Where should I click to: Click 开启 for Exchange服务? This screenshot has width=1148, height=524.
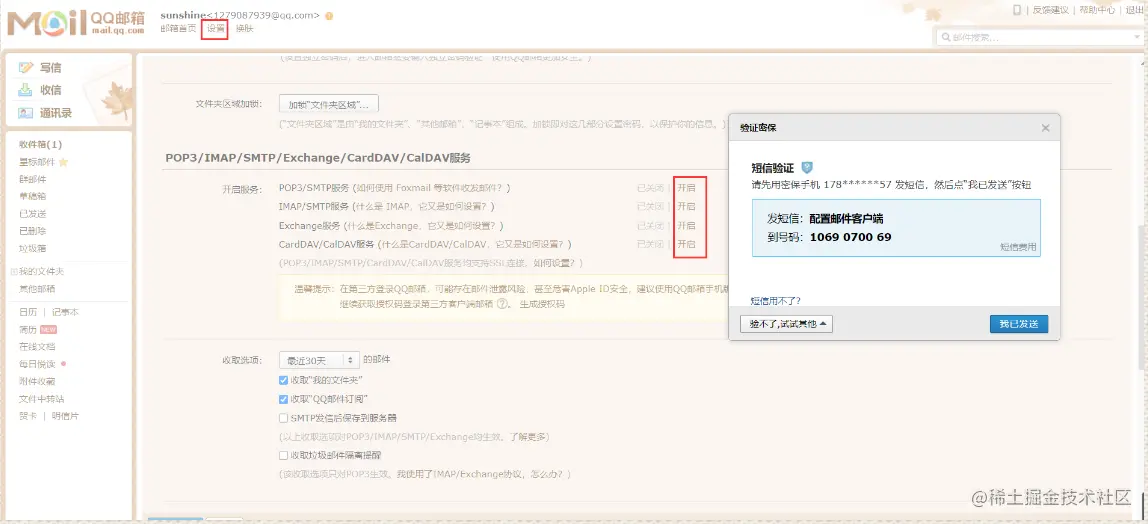click(x=686, y=225)
